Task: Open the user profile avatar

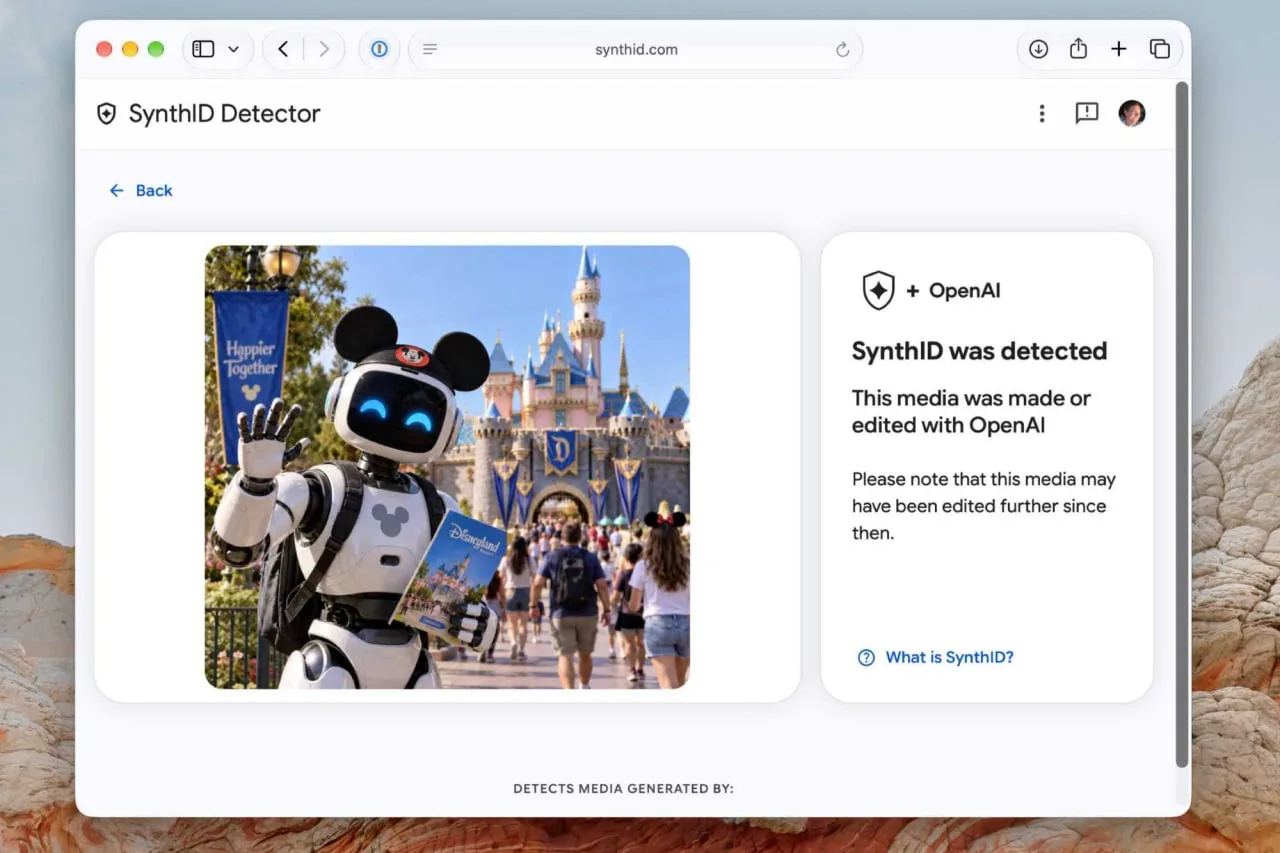Action: 1132,113
